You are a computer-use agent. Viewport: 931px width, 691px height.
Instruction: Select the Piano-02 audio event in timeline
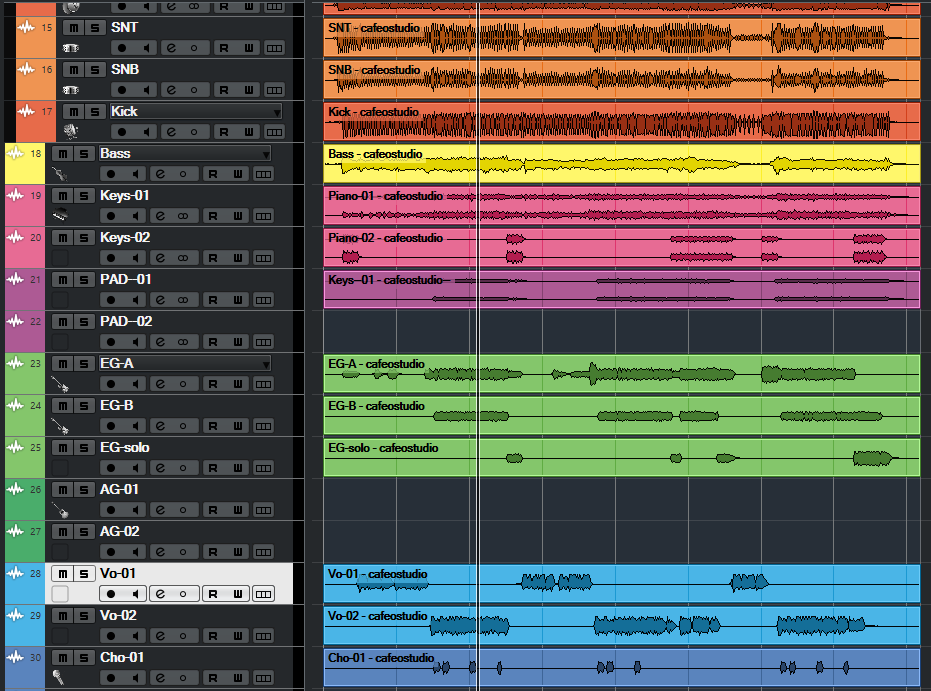[x=620, y=248]
